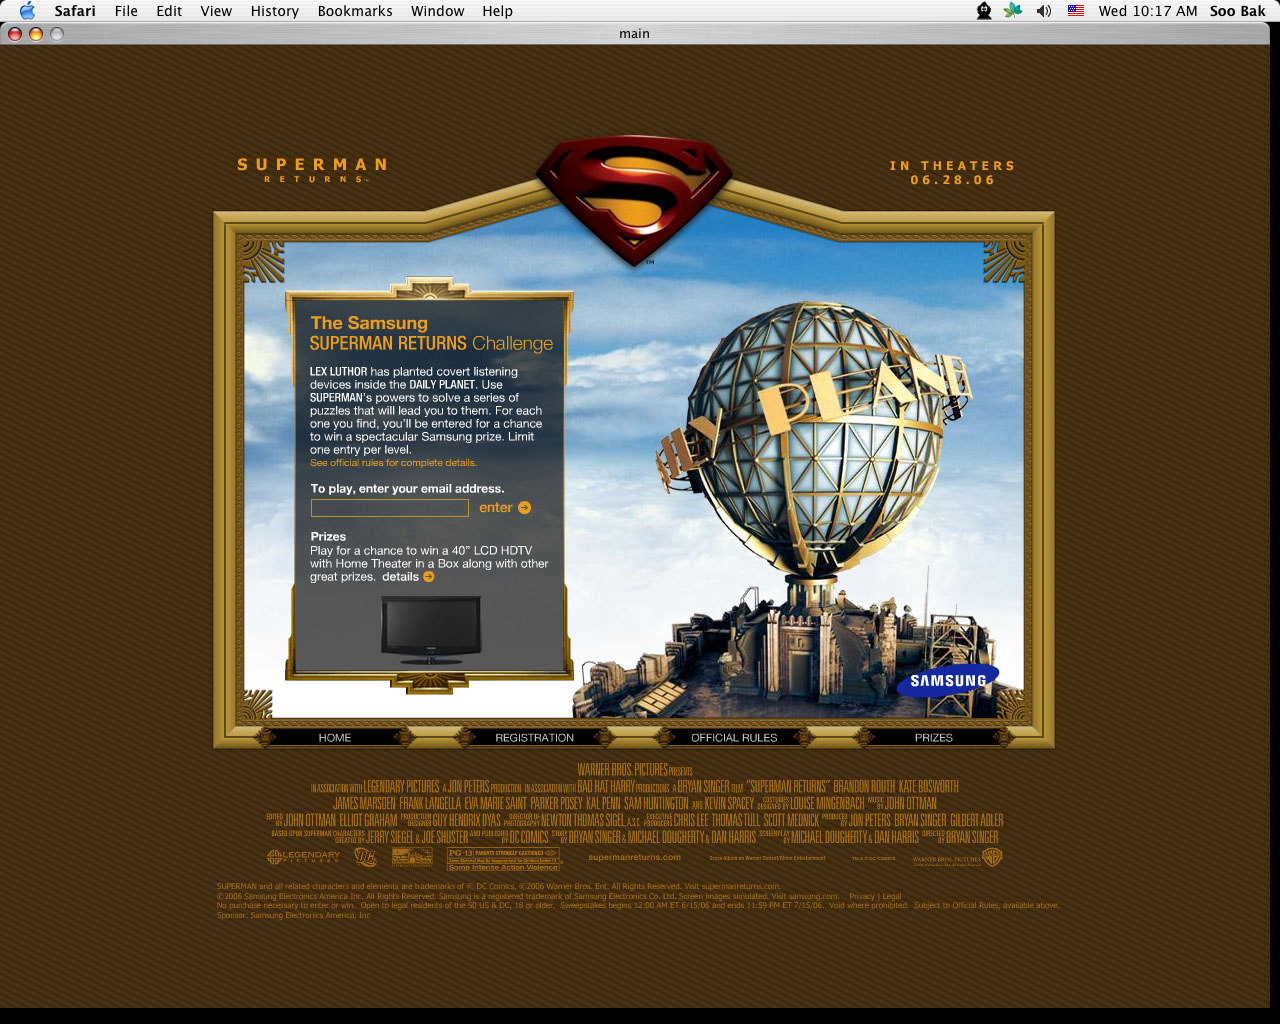
Task: Open the Apple menu
Action: [x=27, y=11]
